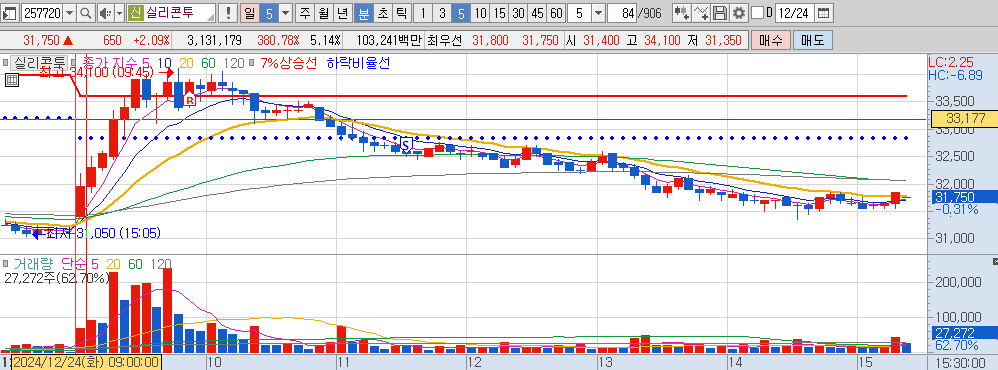998x370 pixels.
Task: Click the high price 34,100 in info bar
Action: point(663,40)
